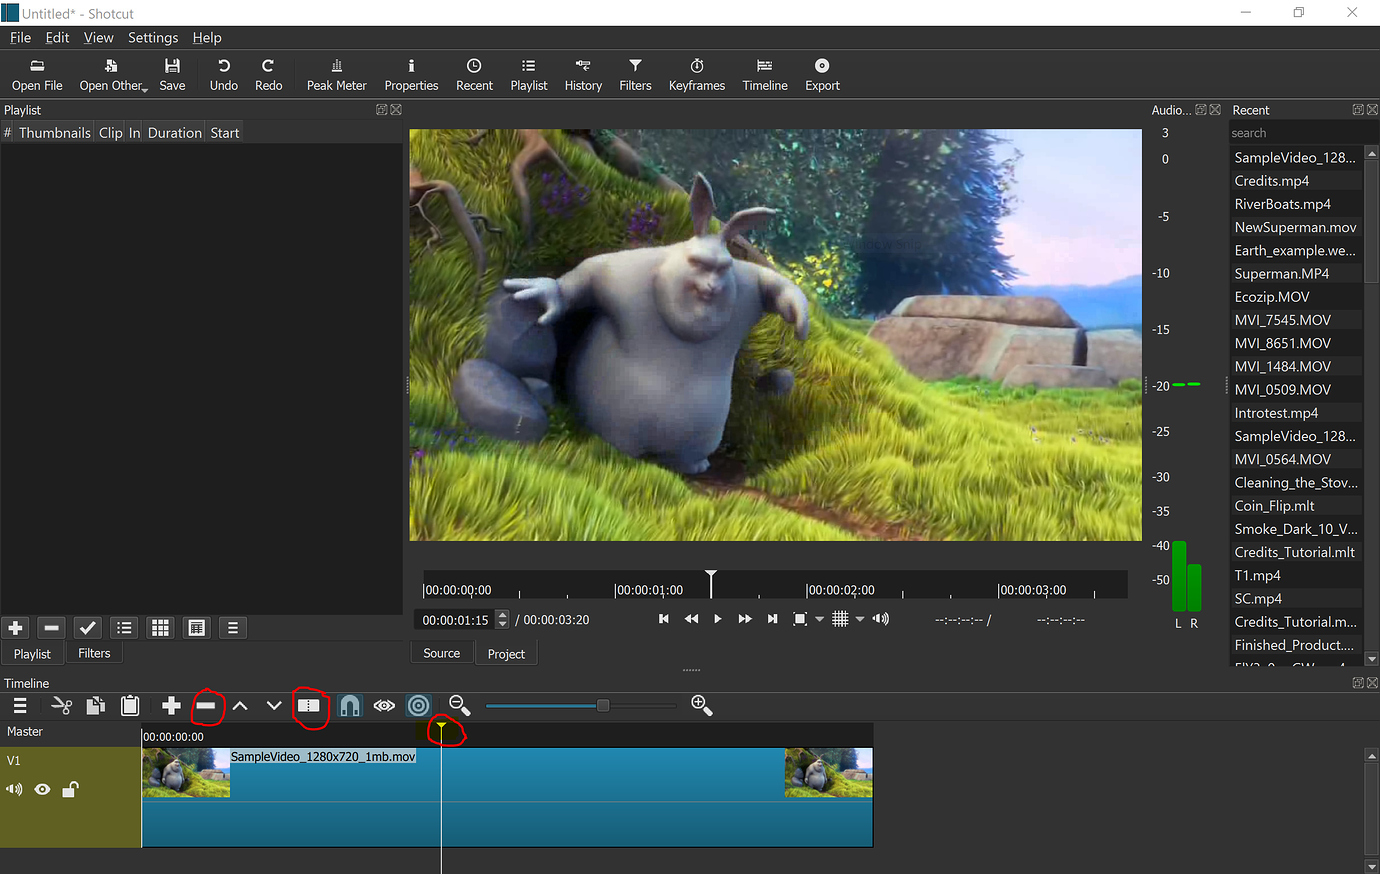Open the Peak Meter panel

[x=336, y=74]
